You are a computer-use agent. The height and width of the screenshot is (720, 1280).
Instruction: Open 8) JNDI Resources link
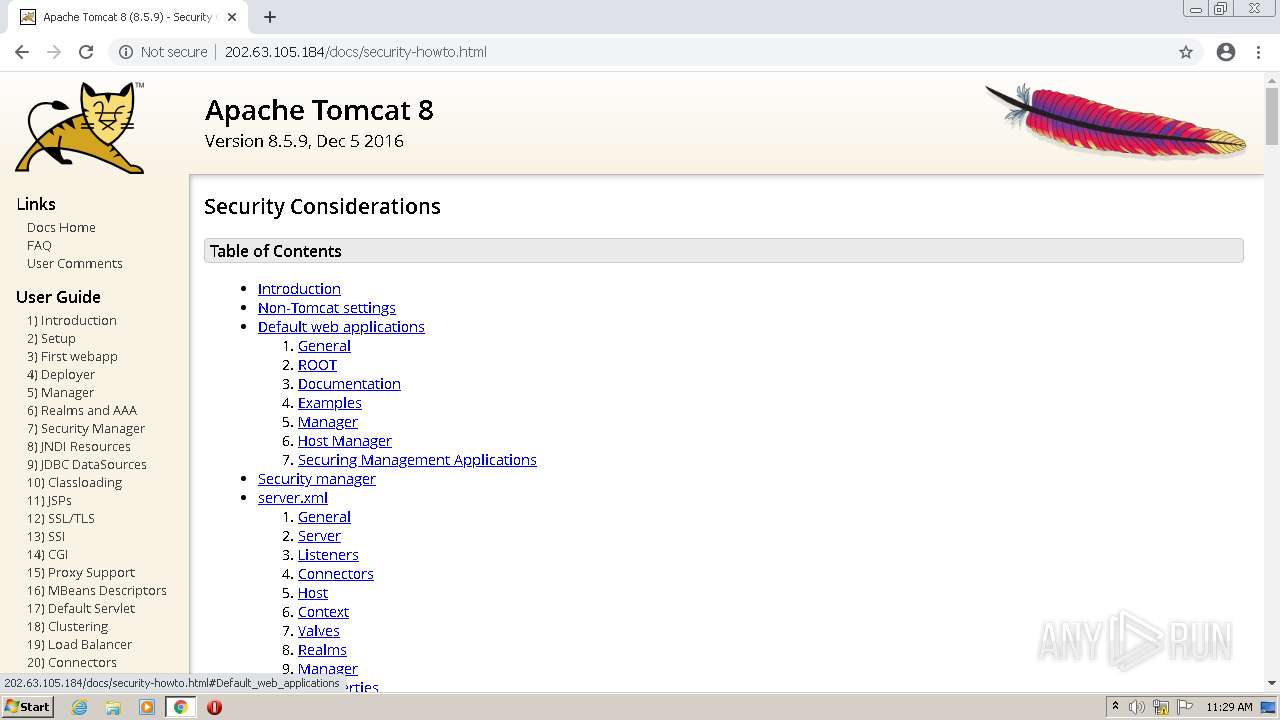click(x=79, y=446)
